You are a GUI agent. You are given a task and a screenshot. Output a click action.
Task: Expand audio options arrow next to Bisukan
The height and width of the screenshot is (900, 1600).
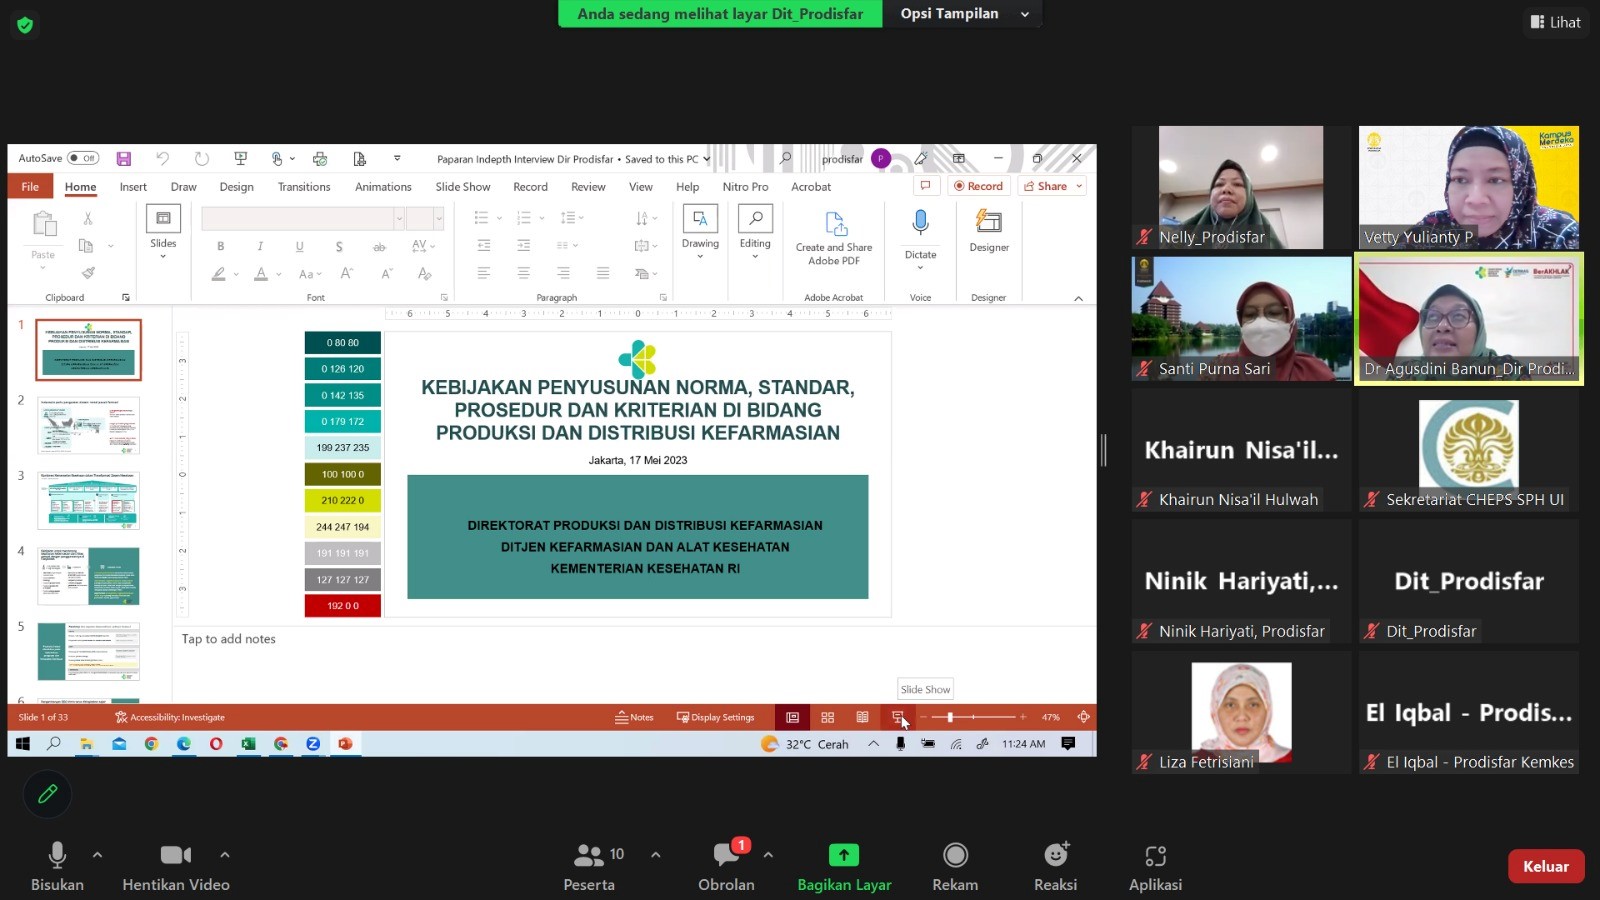pyautogui.click(x=97, y=855)
